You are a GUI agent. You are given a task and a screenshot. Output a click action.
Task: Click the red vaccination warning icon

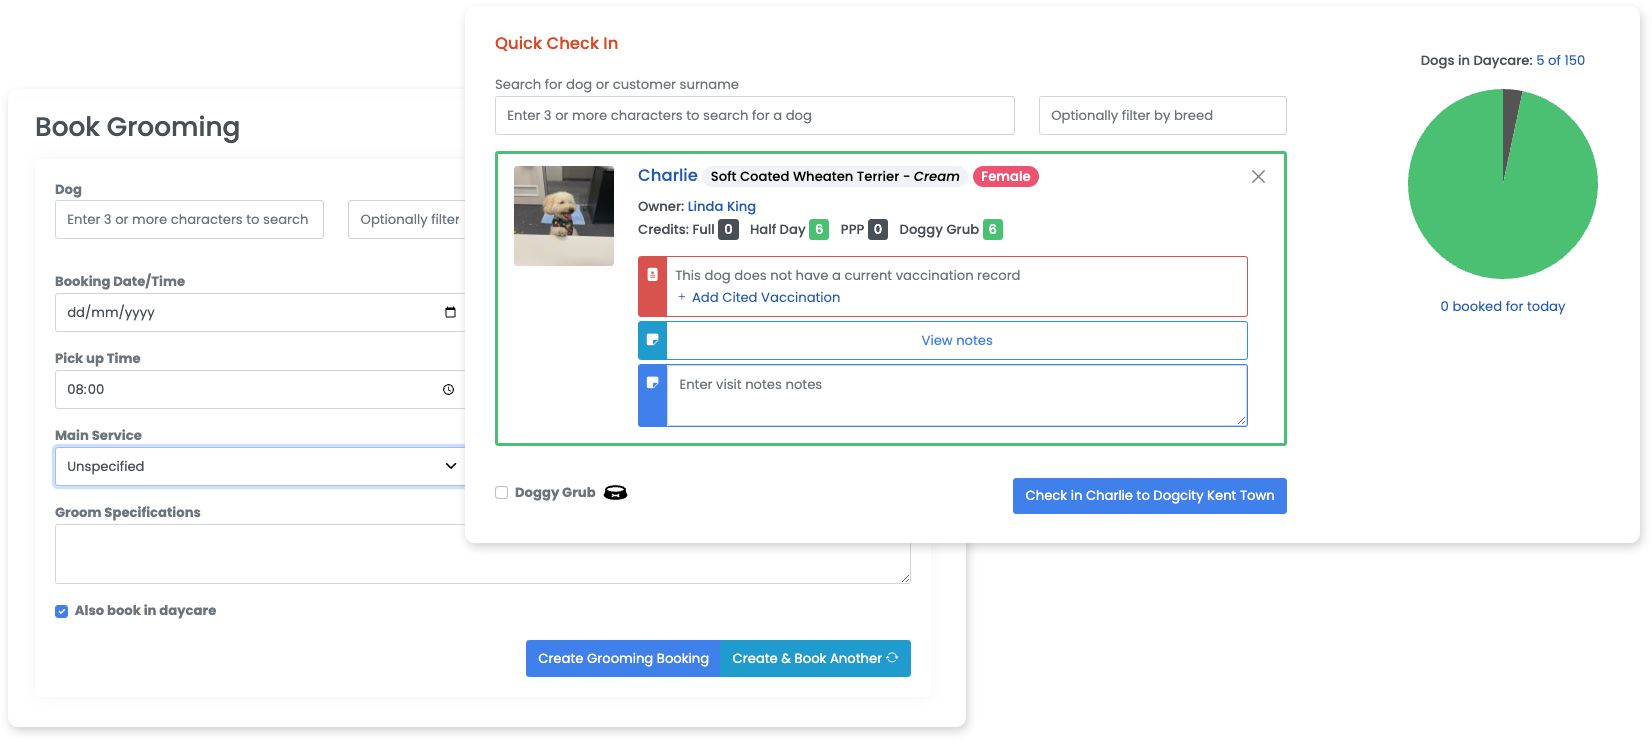coord(652,275)
